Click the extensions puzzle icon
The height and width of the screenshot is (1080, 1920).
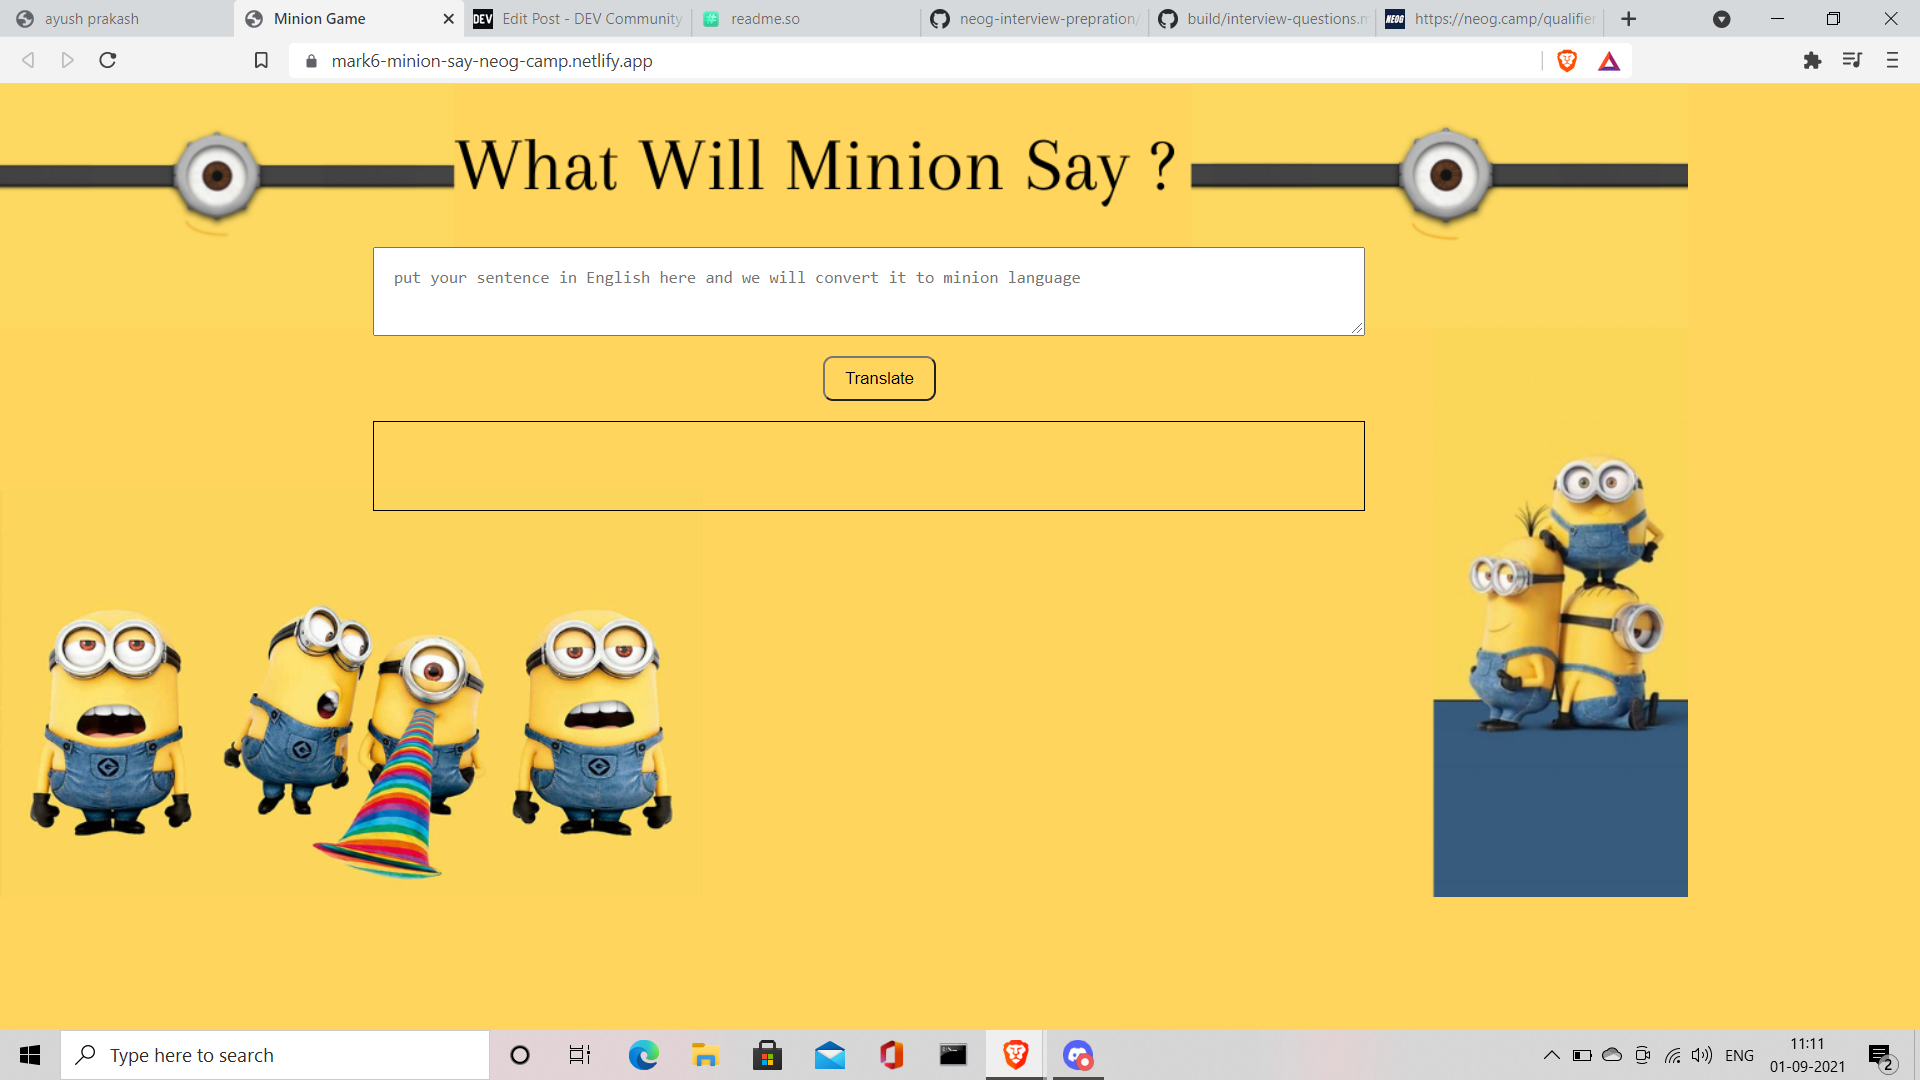tap(1813, 60)
